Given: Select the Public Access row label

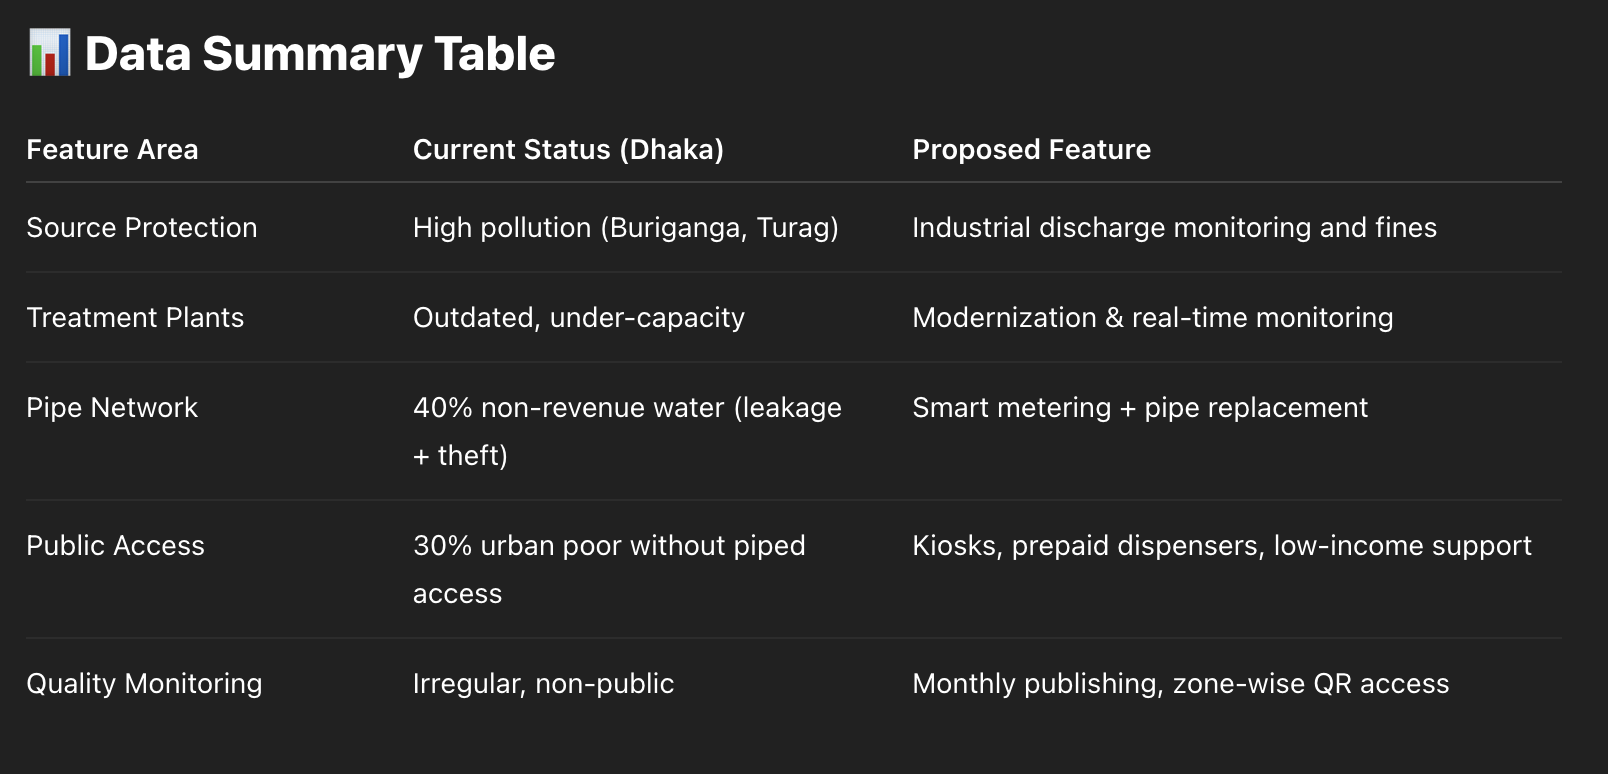Looking at the screenshot, I should coord(115,546).
